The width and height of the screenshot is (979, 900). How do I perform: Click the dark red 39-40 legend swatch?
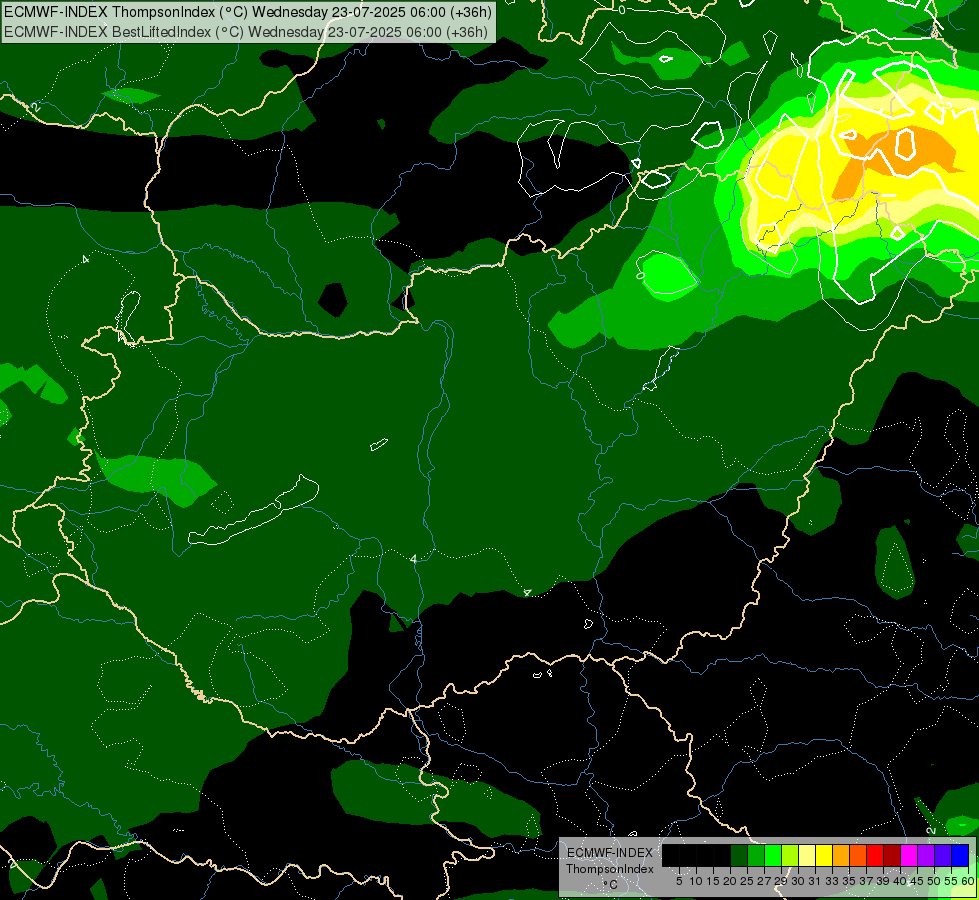coord(892,855)
